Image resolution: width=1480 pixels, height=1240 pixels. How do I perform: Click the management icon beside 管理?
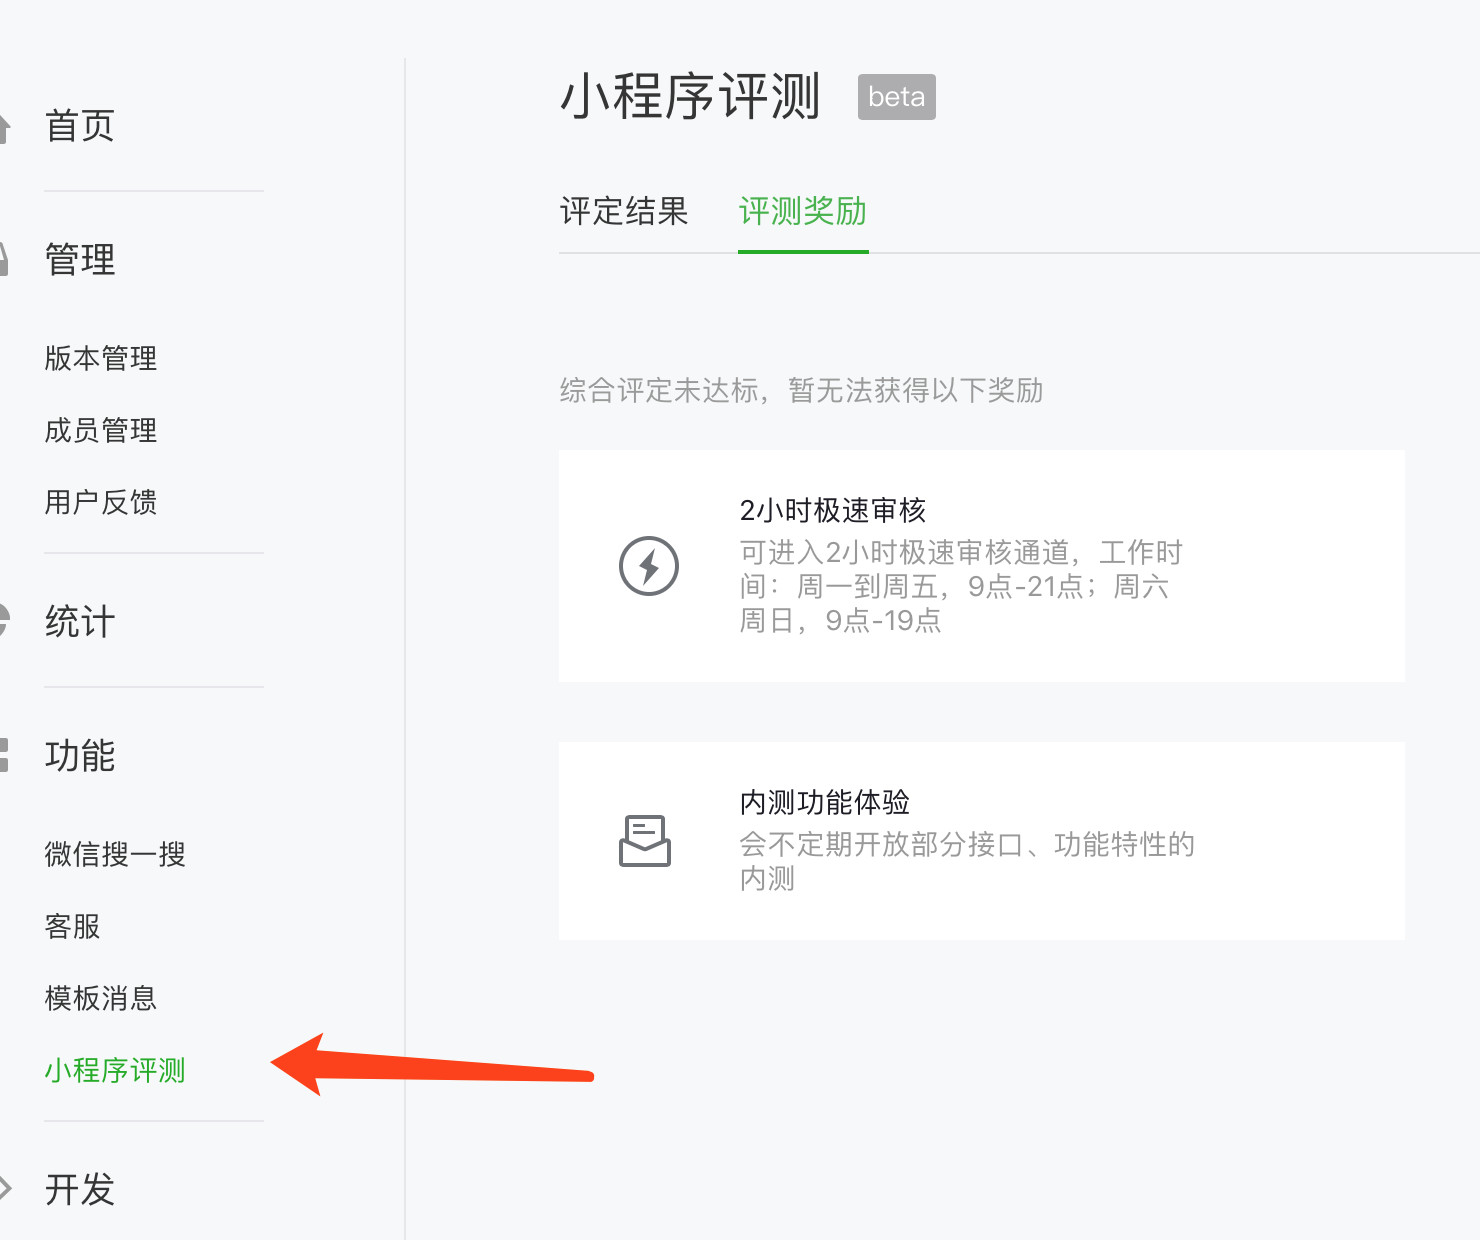pos(4,259)
